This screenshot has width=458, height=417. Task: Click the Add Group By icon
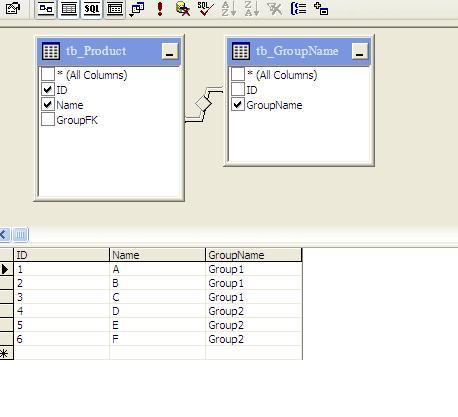(x=298, y=9)
